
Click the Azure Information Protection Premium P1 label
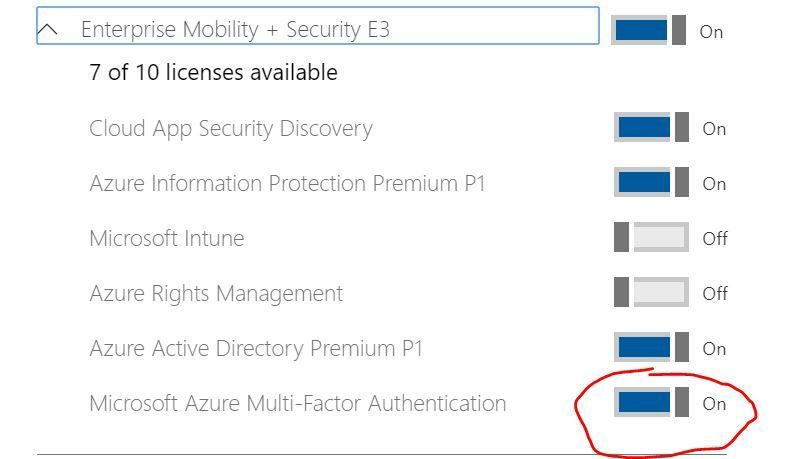[287, 184]
